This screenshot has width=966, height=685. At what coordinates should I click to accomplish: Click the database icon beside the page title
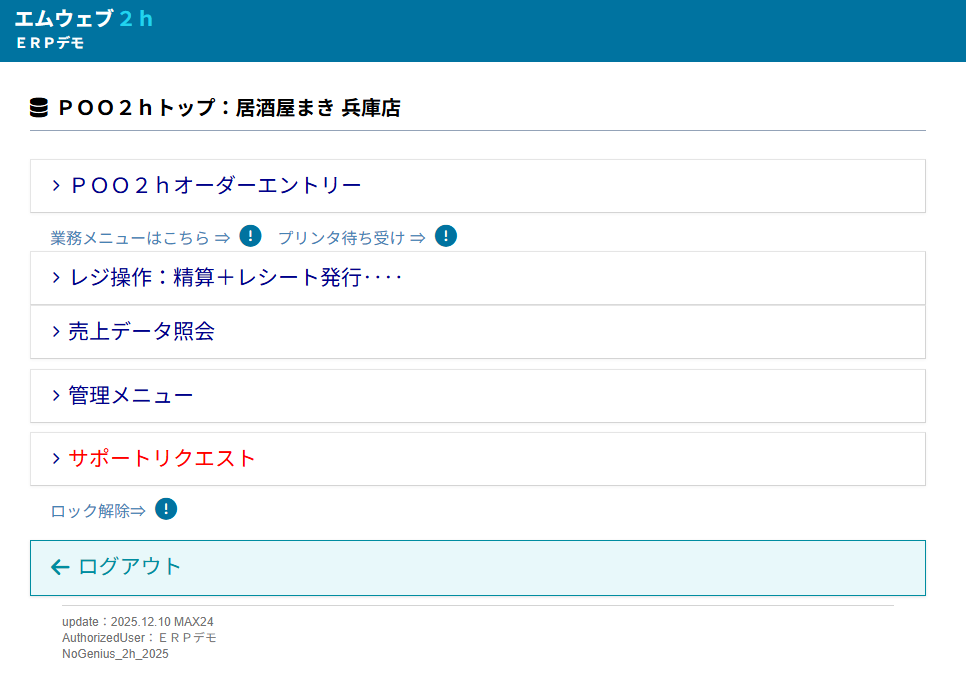(39, 108)
